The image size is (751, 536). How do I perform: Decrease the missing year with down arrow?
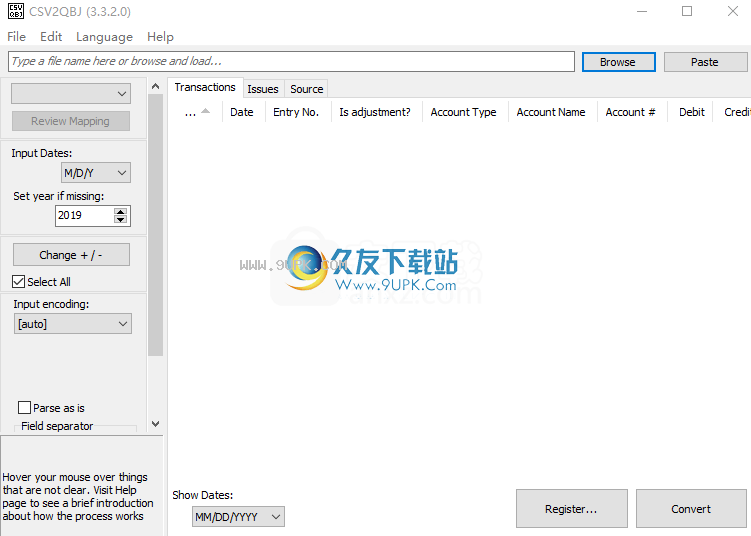tap(121, 220)
